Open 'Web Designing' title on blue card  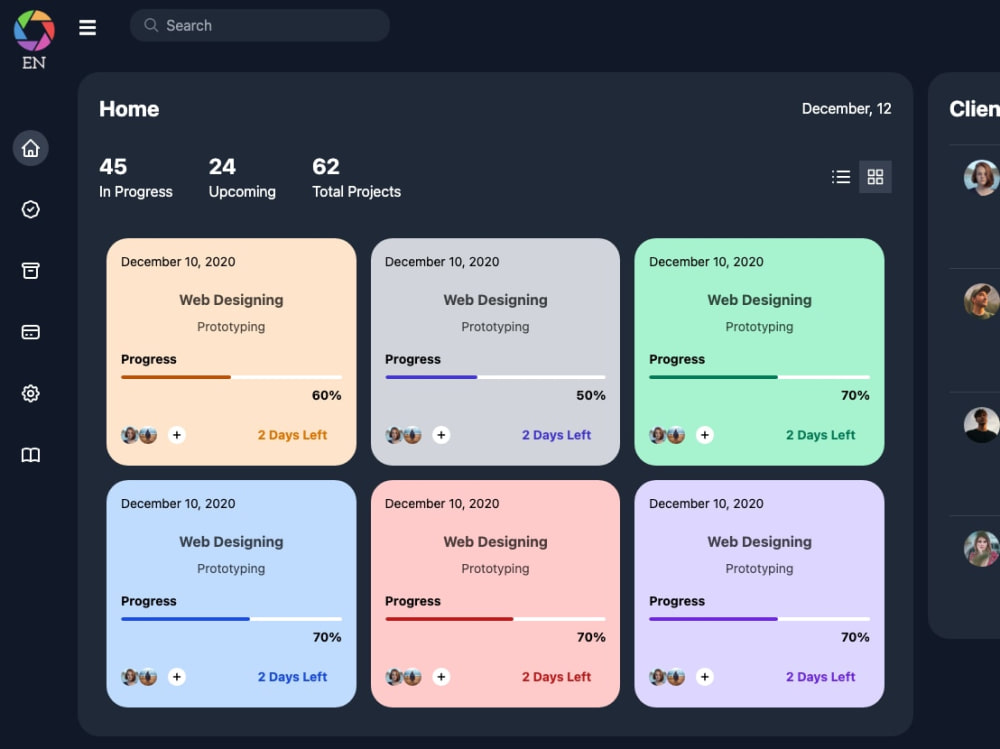(231, 542)
